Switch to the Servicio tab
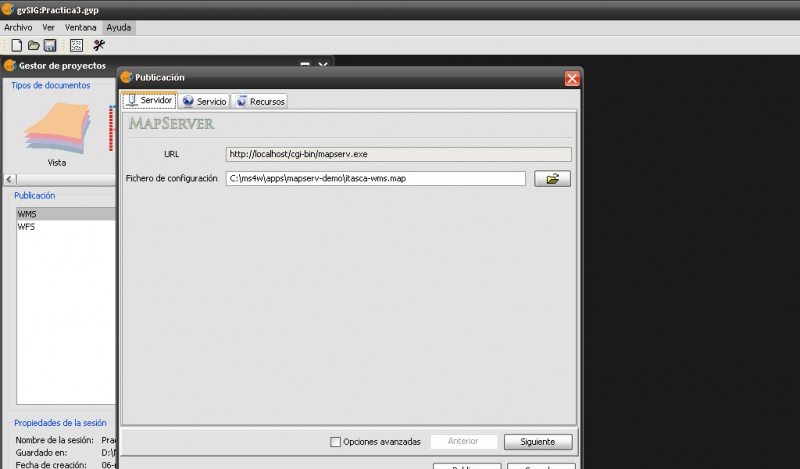This screenshot has height=469, width=800. (204, 101)
